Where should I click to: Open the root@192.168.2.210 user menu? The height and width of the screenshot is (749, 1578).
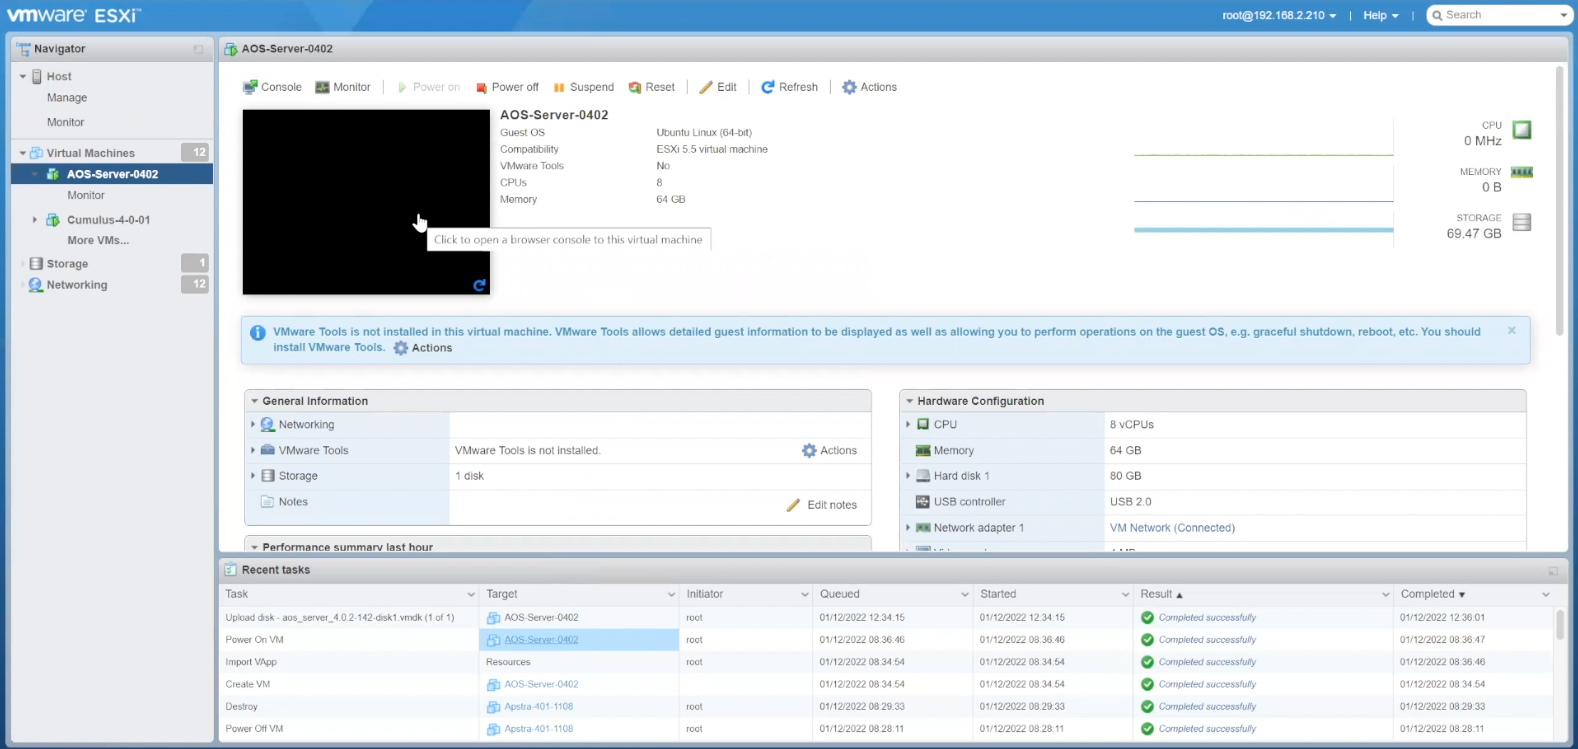pyautogui.click(x=1279, y=15)
